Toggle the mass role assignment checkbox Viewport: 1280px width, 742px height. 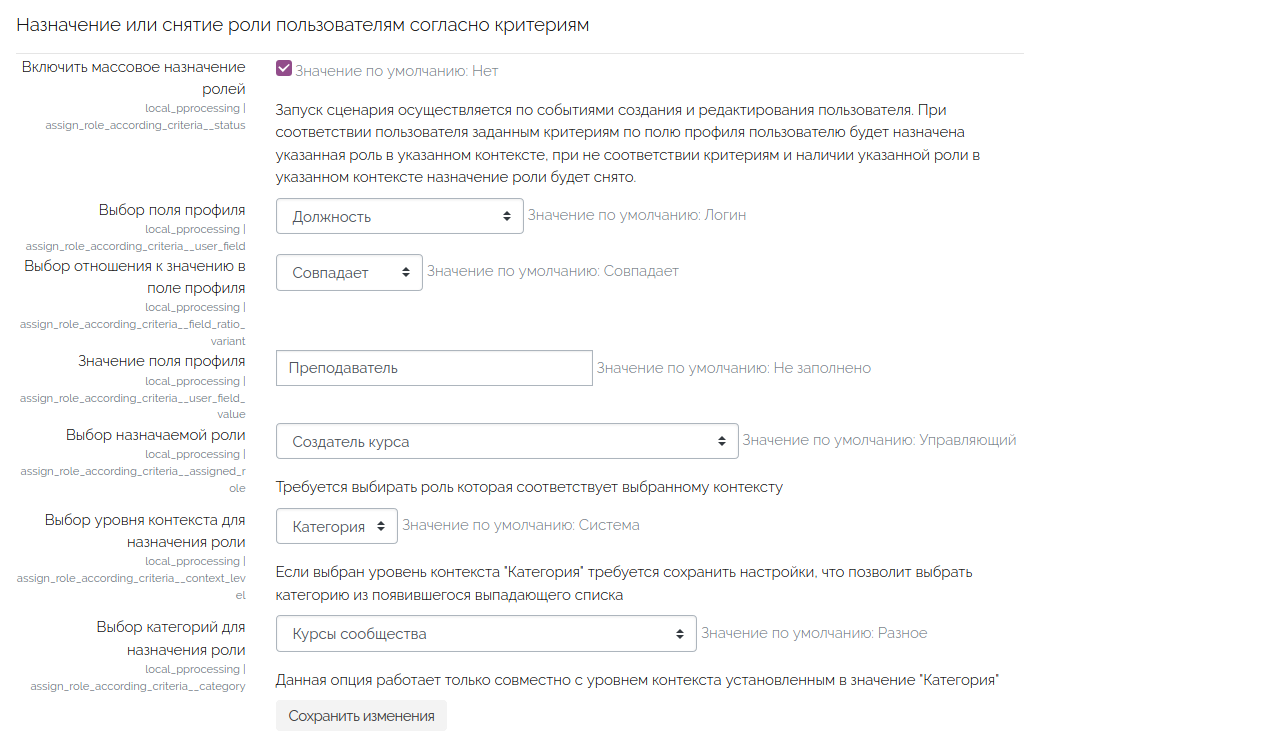point(284,70)
